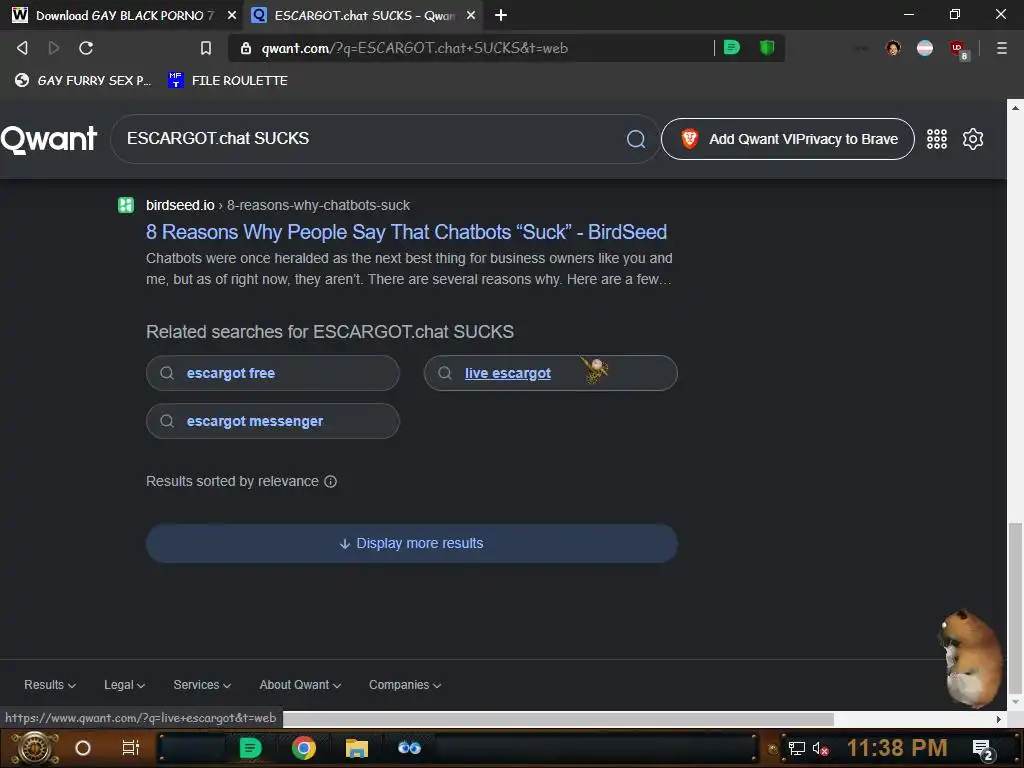The image size is (1024, 768).
Task: Open the globe-icon bookmark in bookmarks bar
Action: (83, 80)
